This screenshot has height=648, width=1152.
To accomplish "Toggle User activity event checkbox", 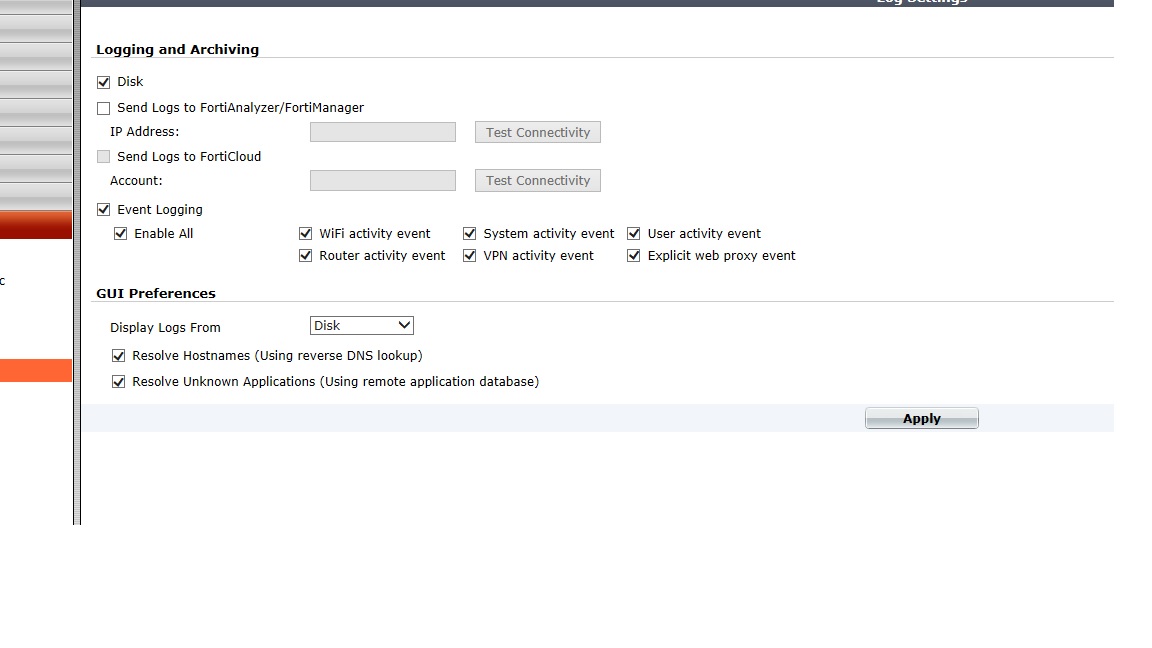I will click(x=633, y=234).
